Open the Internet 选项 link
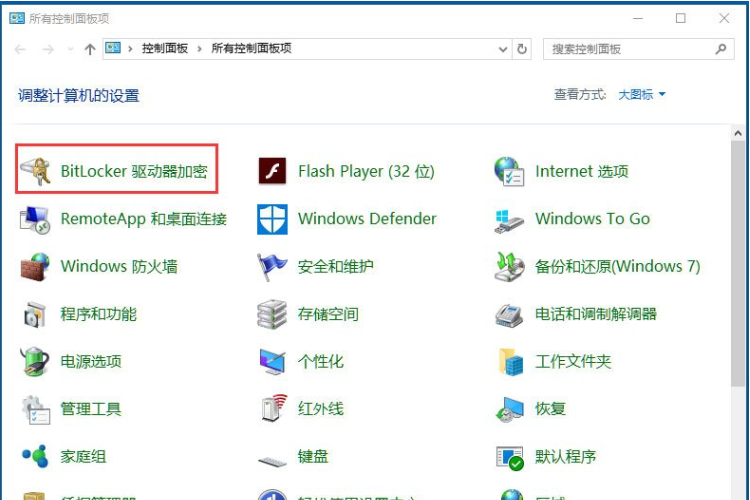The width and height of the screenshot is (750, 500). tap(582, 171)
